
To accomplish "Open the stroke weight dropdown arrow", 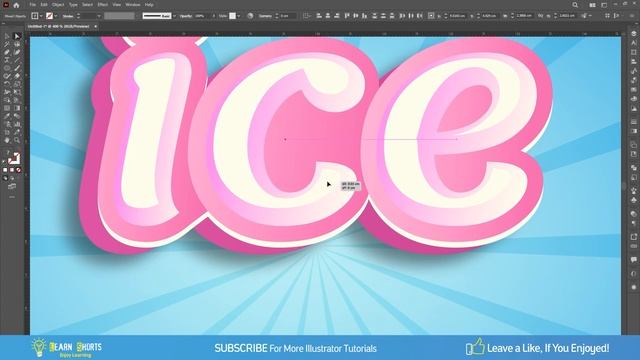I will 98,16.
